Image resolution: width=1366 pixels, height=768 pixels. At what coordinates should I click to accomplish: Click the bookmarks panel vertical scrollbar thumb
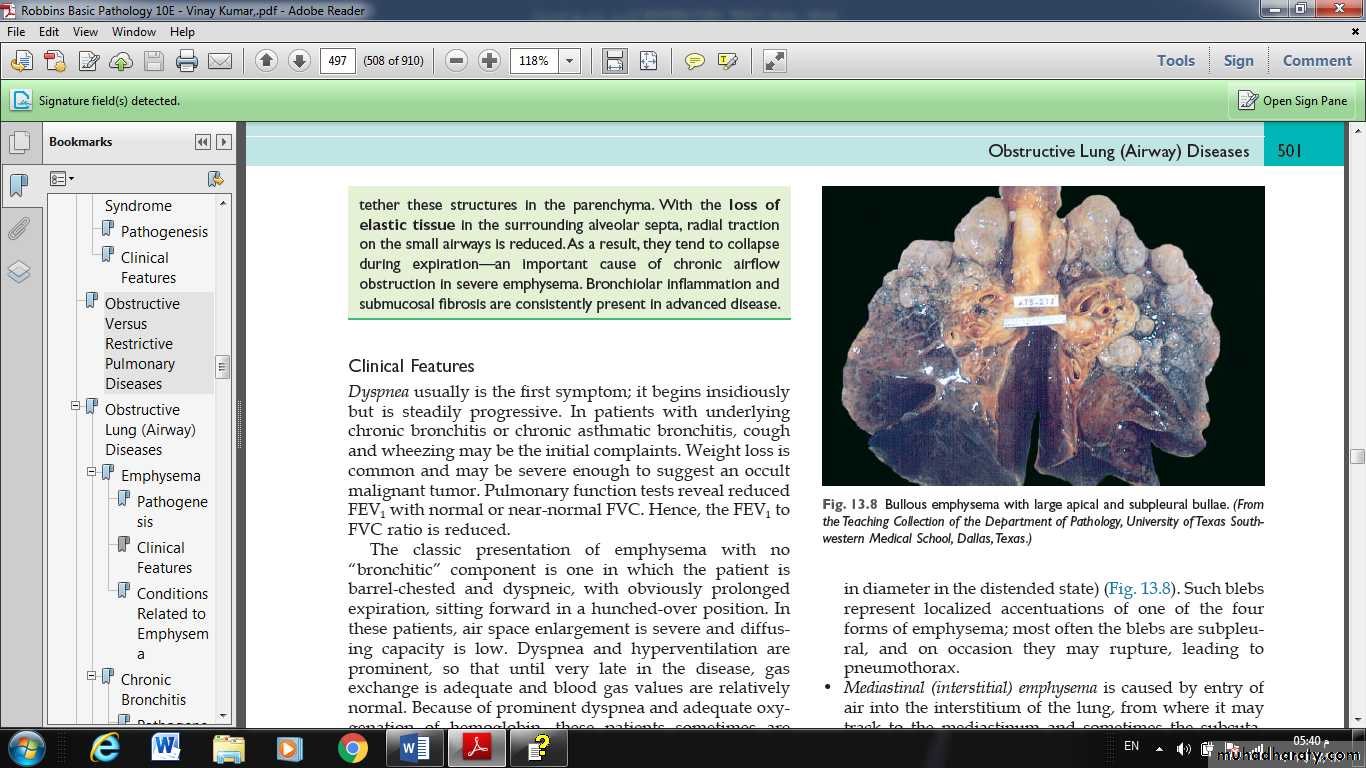(x=223, y=367)
